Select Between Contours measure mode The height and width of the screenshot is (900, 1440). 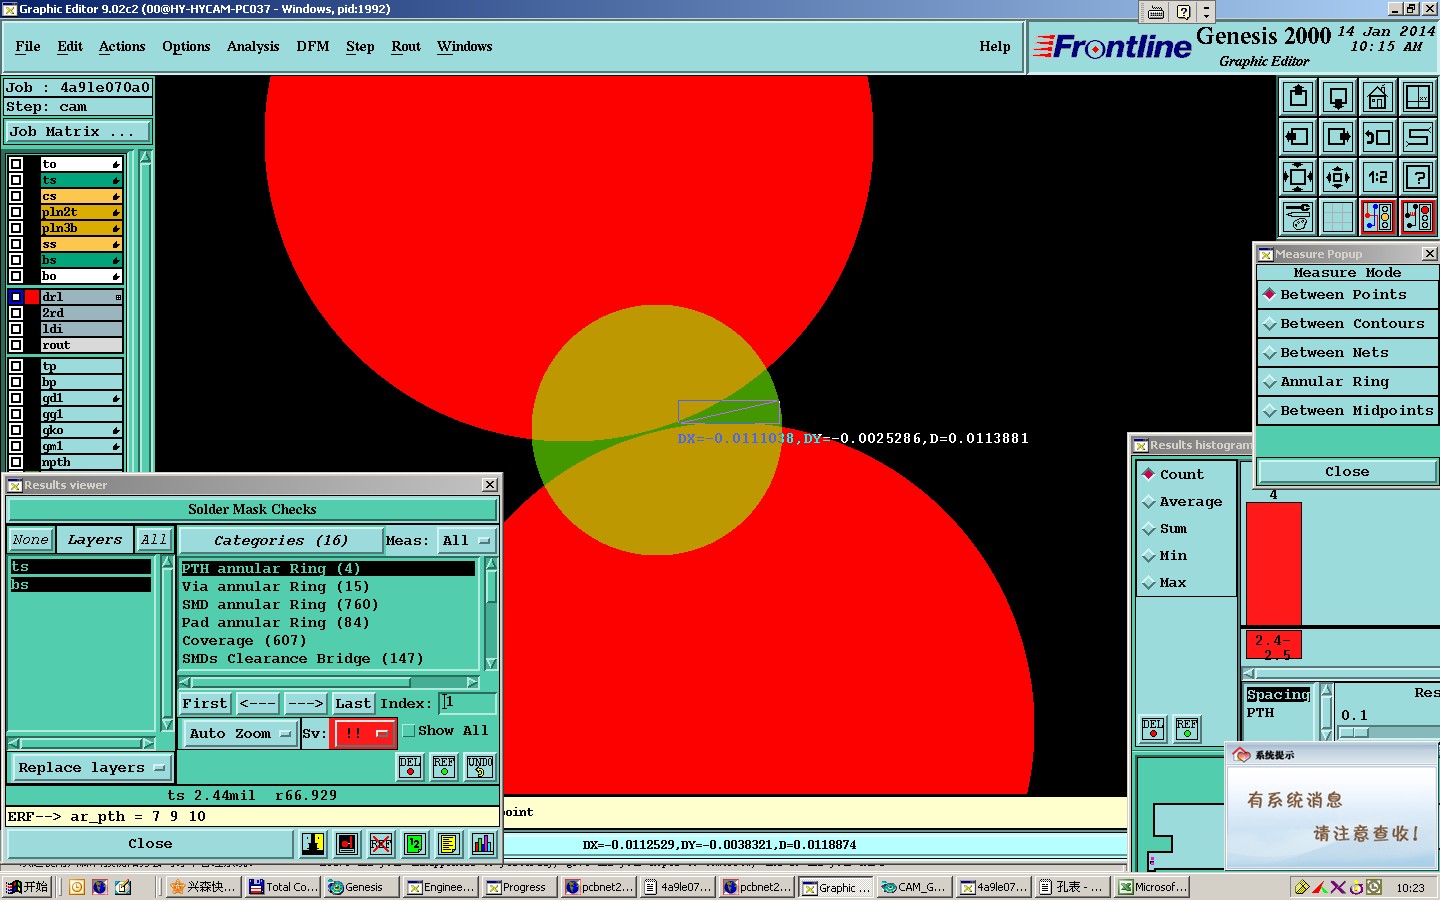click(x=1347, y=324)
